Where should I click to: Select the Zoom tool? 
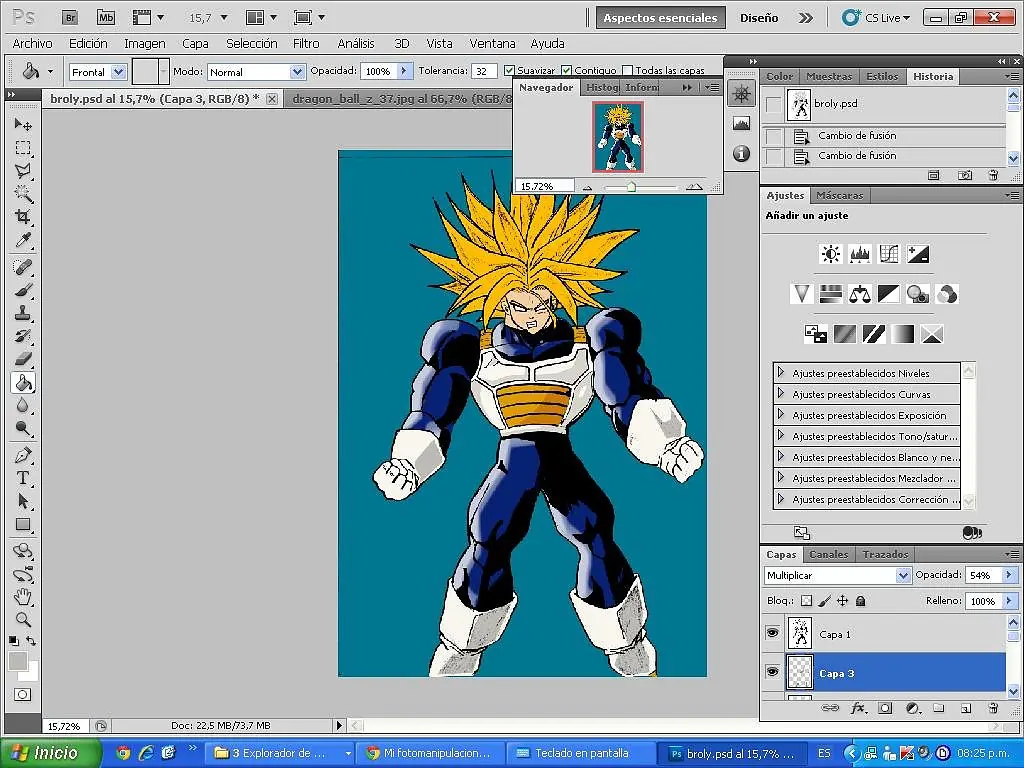point(23,620)
